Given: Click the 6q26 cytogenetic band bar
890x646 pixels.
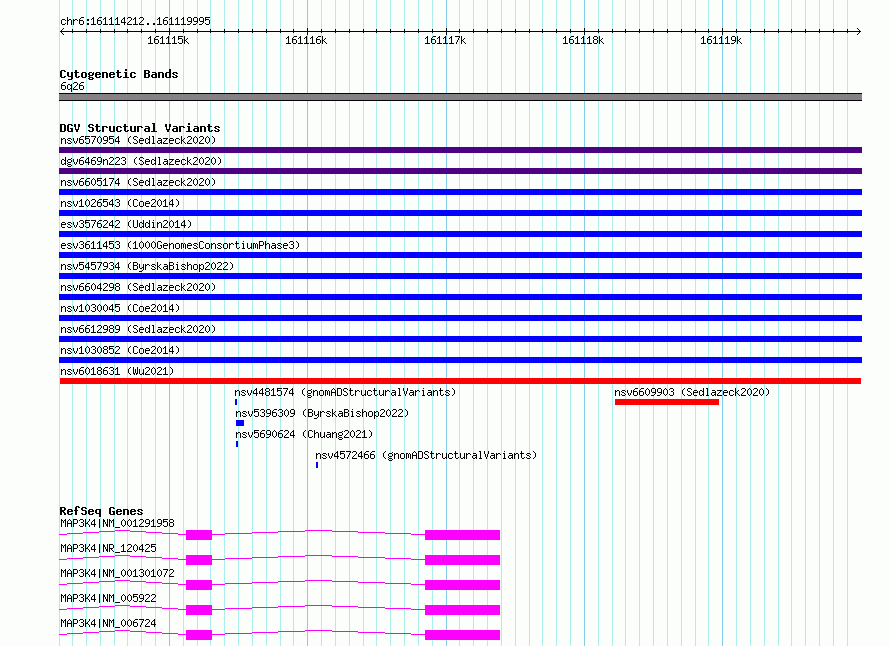Looking at the screenshot, I should pyautogui.click(x=460, y=97).
